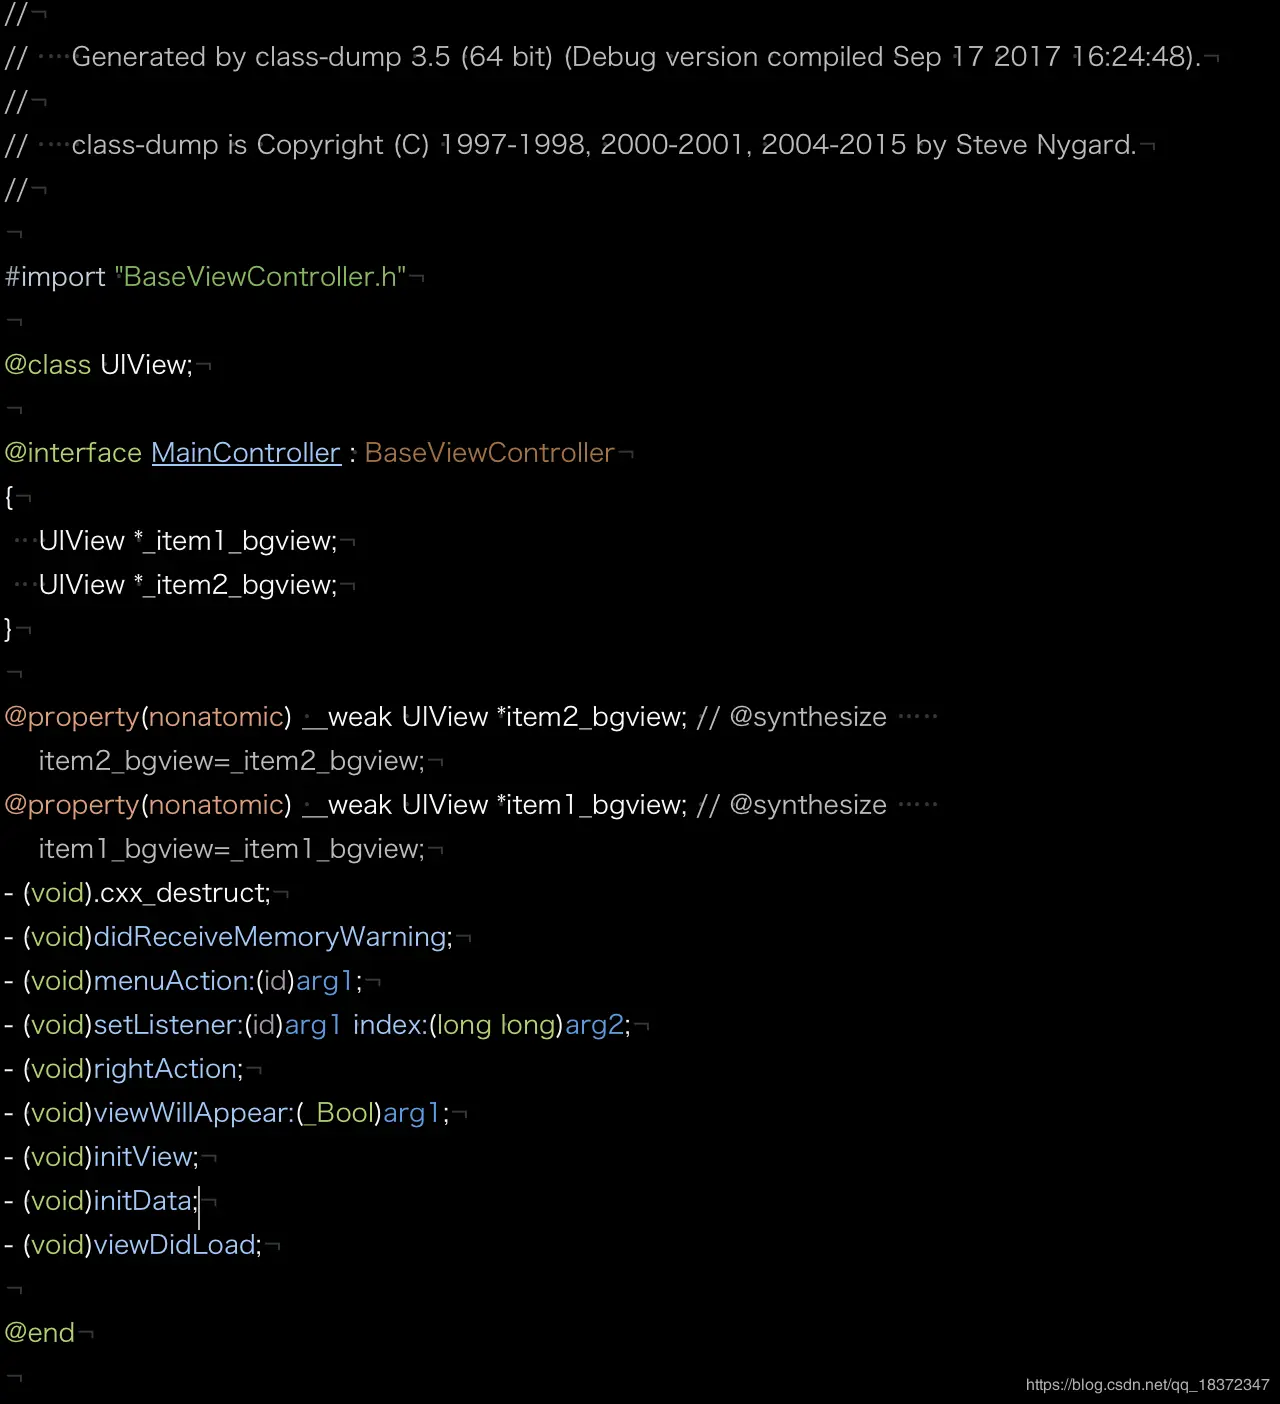Click the arg2 parameter name
The width and height of the screenshot is (1280, 1404).
coord(594,1025)
